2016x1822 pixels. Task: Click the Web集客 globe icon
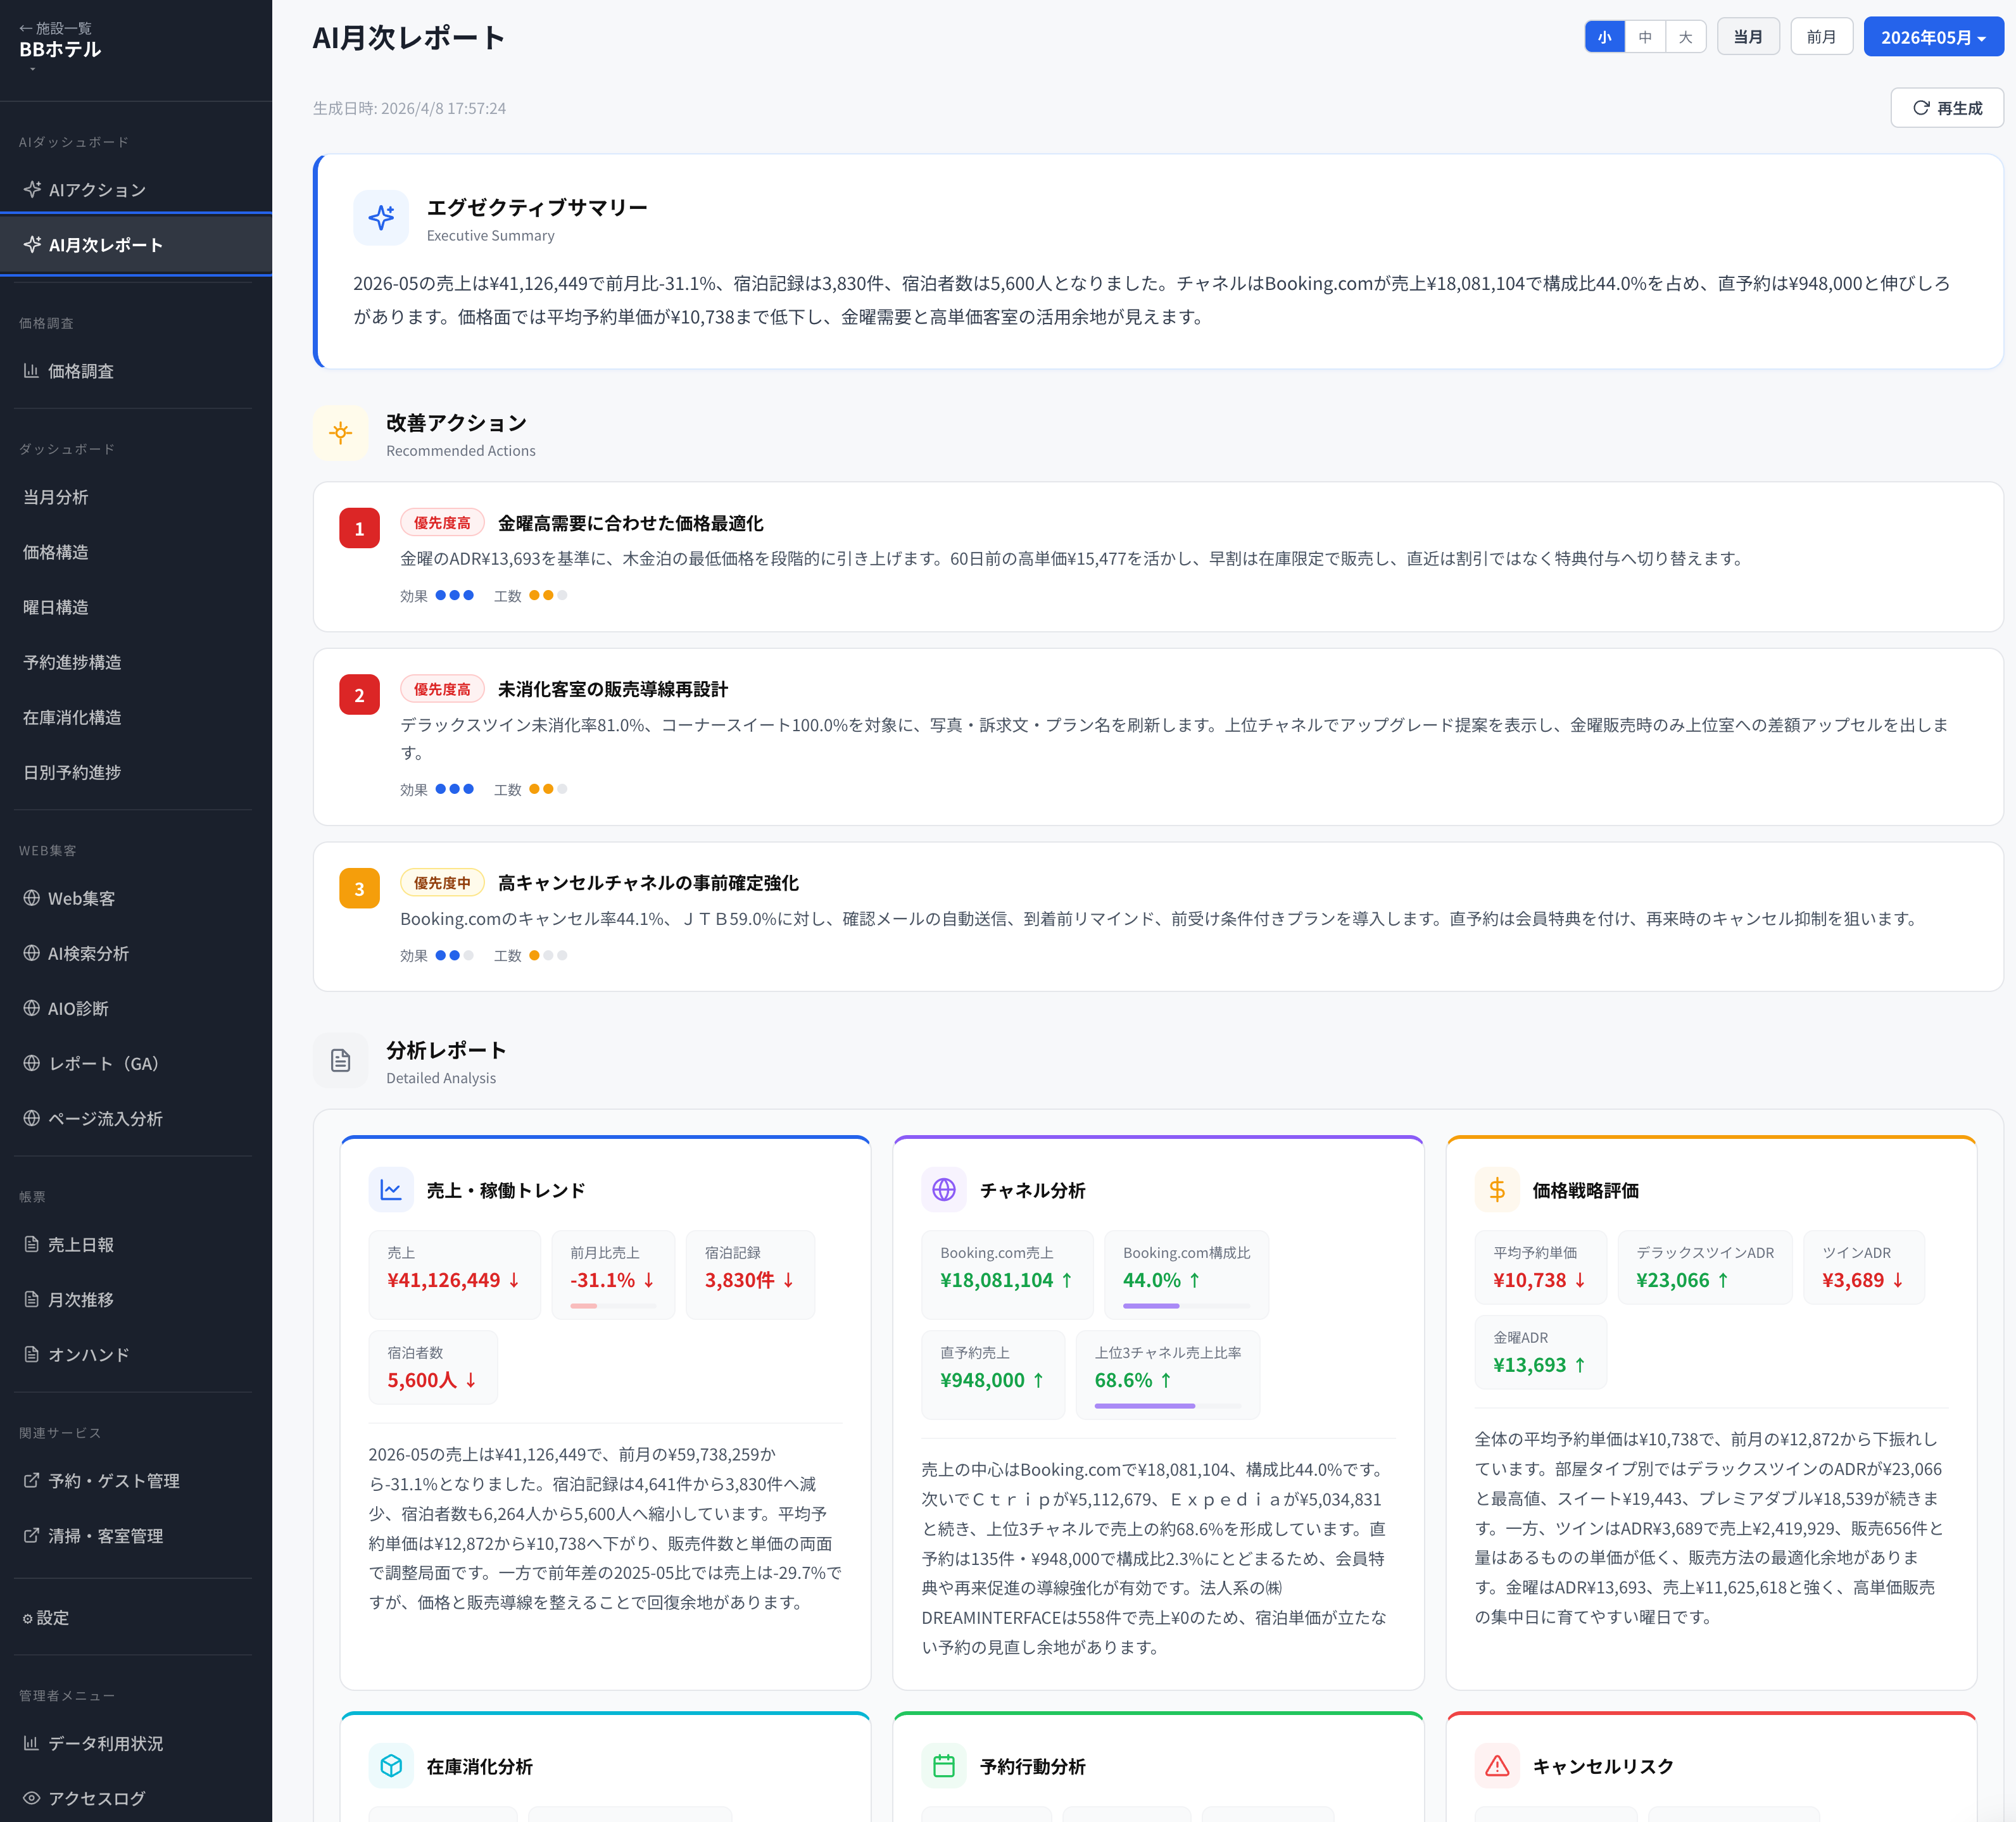pos(32,898)
